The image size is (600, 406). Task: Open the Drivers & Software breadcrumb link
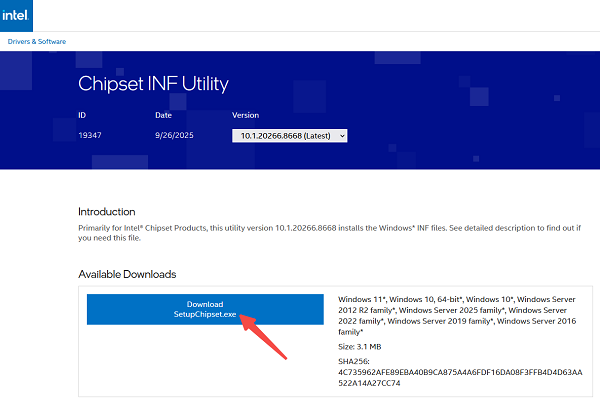pos(36,41)
